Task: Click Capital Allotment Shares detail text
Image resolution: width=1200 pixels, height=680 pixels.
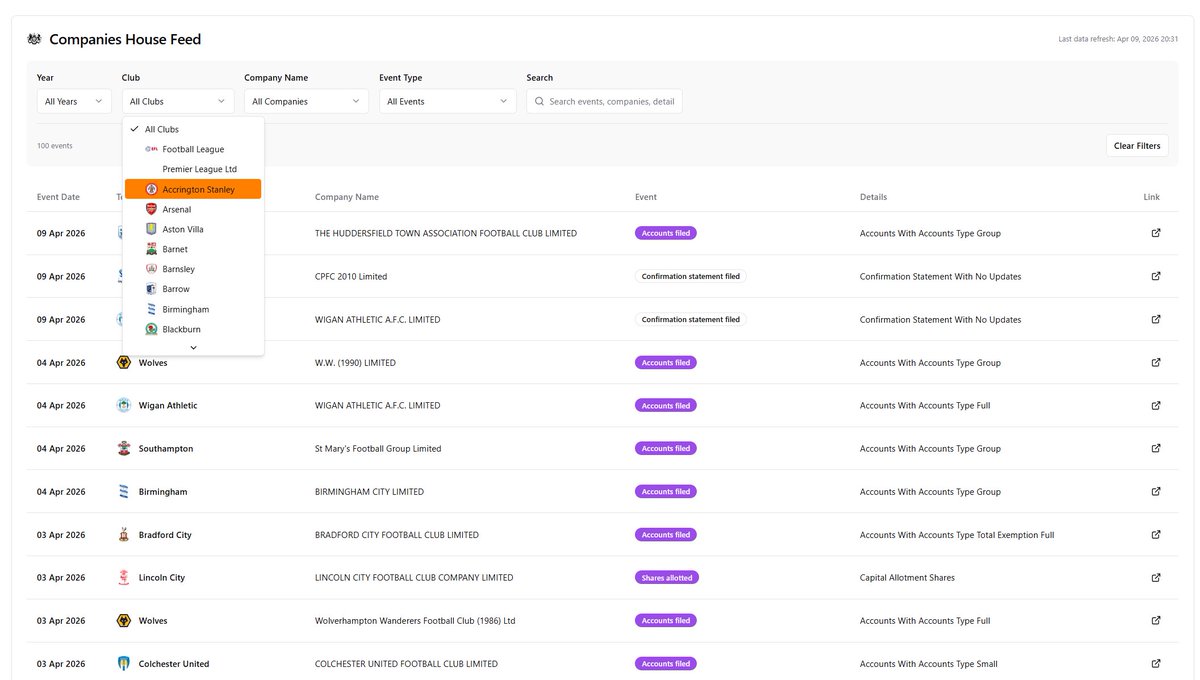Action: tap(907, 577)
